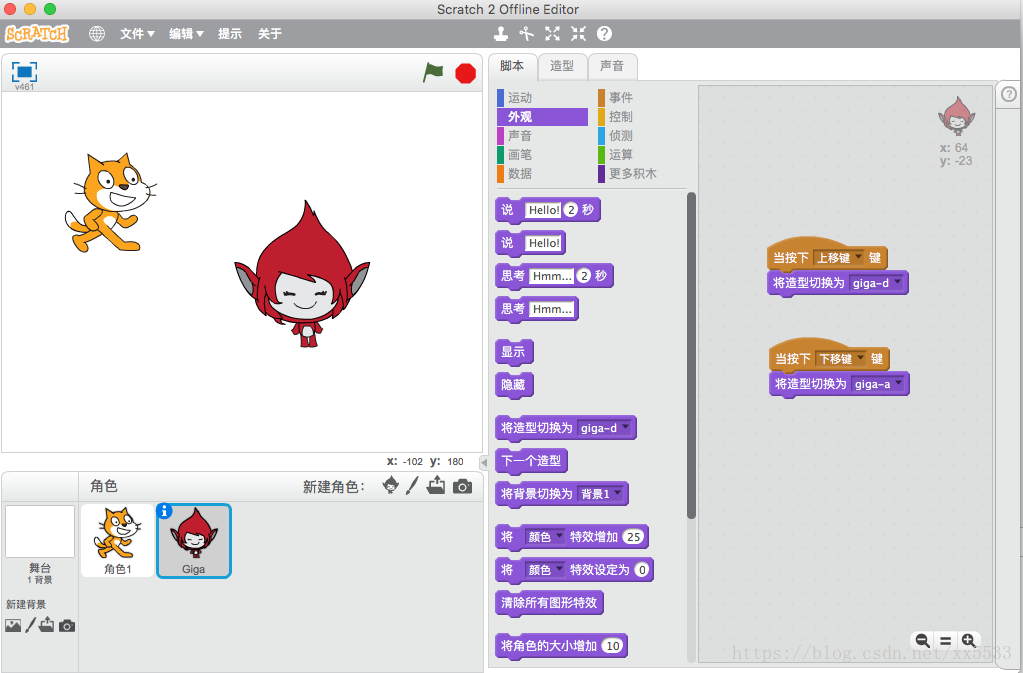Click the 25 value in 特效增加 block
1023x673 pixels.
(633, 537)
